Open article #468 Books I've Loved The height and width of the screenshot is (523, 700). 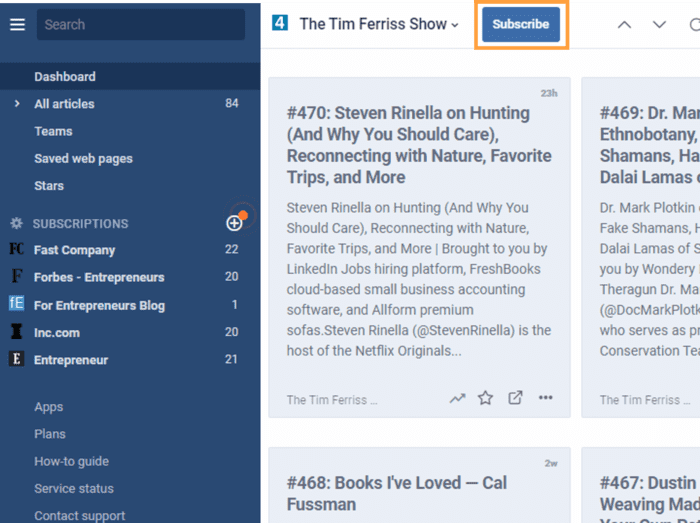[396, 494]
